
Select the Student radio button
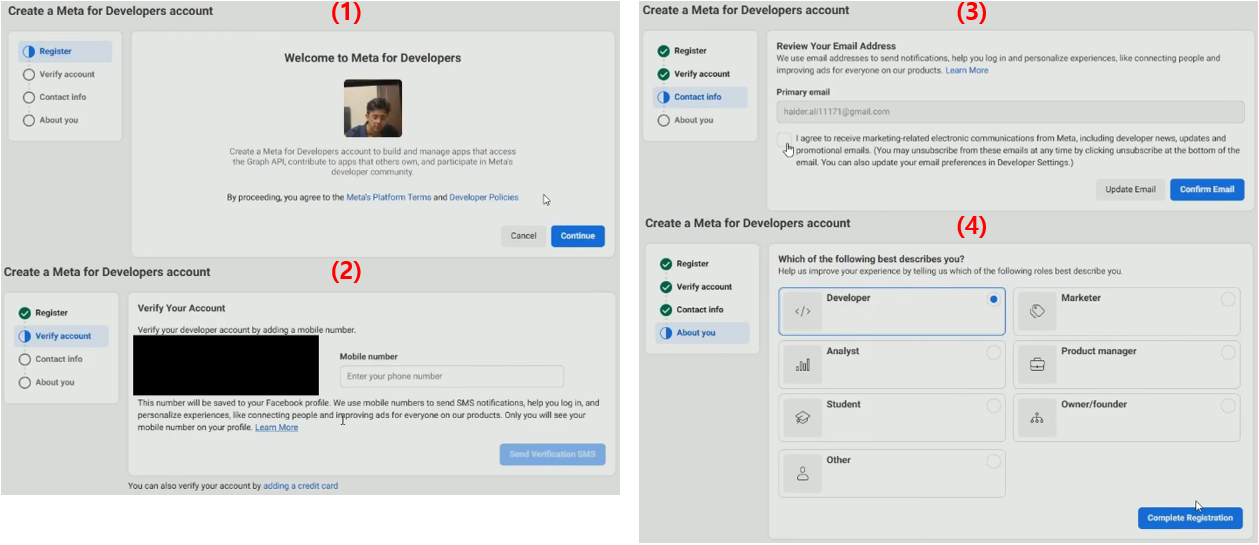pos(993,405)
